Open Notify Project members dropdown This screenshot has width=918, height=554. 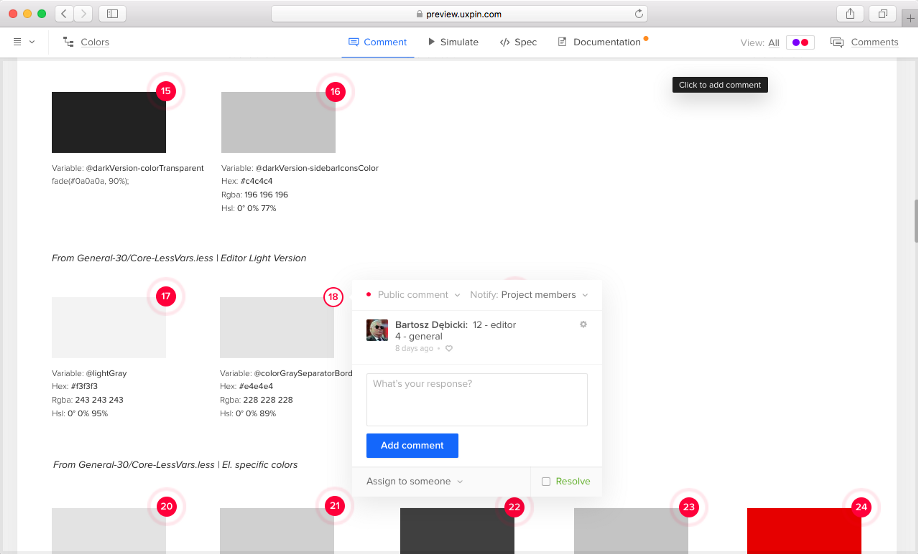tap(529, 295)
